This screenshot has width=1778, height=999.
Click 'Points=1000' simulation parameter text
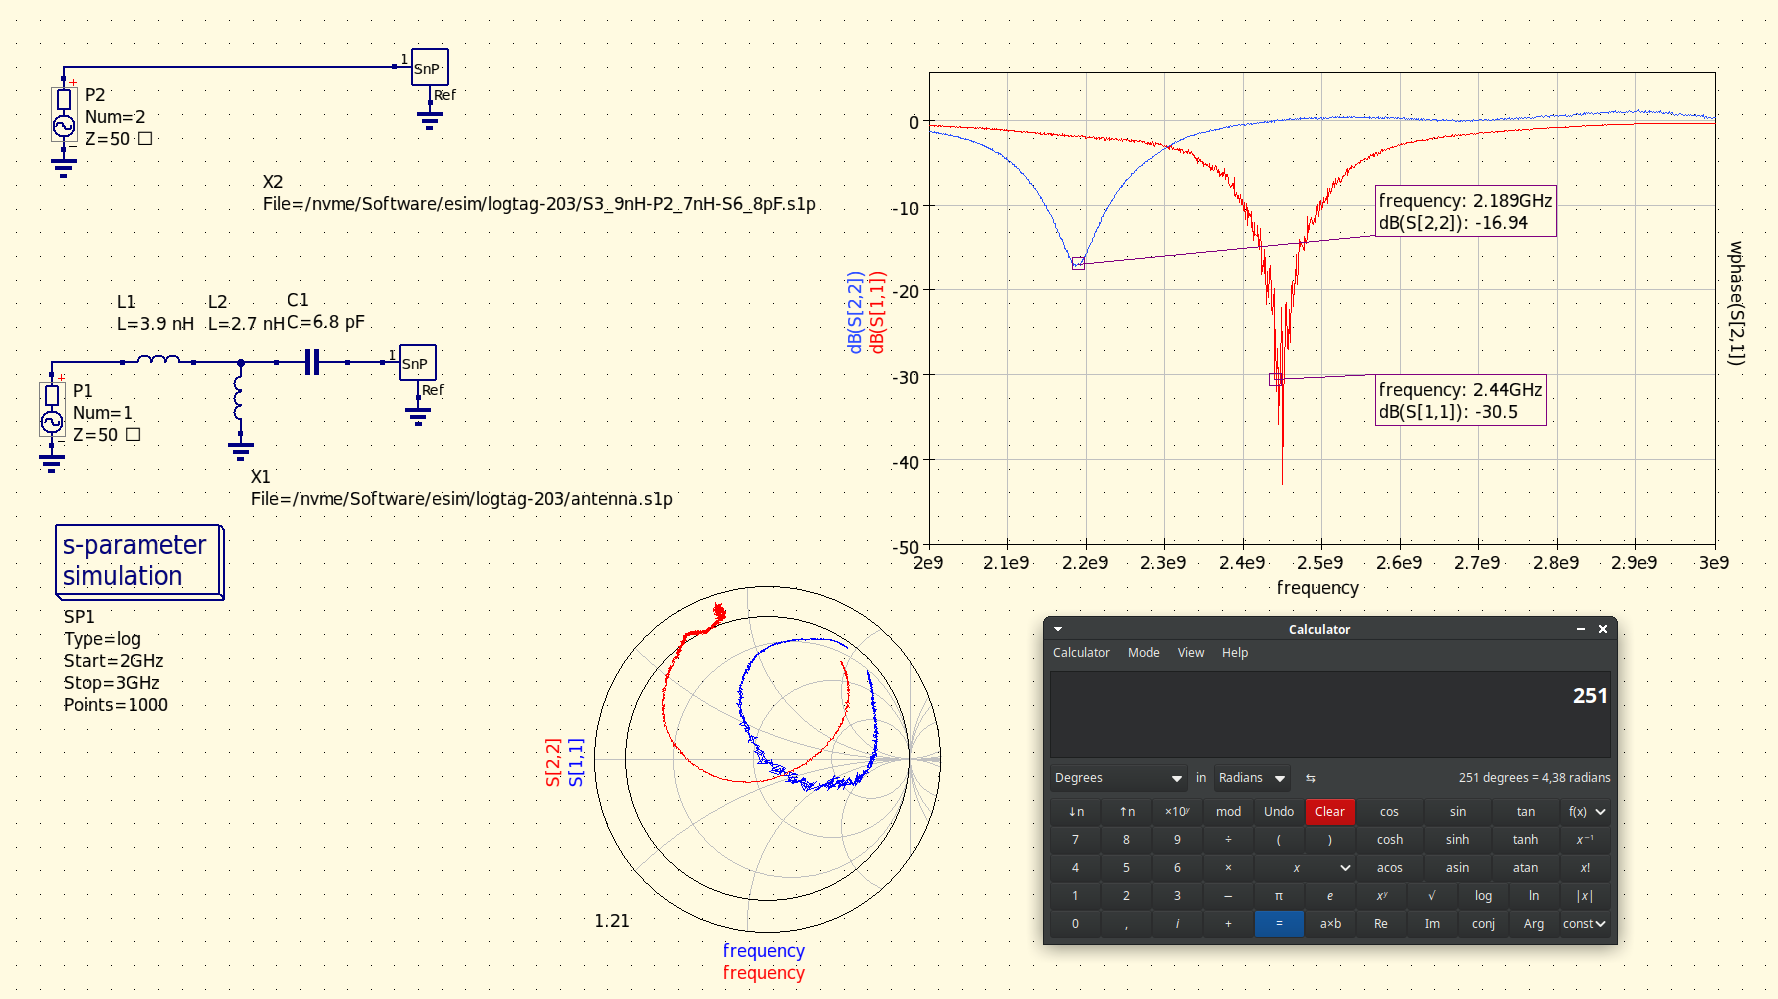pyautogui.click(x=116, y=705)
